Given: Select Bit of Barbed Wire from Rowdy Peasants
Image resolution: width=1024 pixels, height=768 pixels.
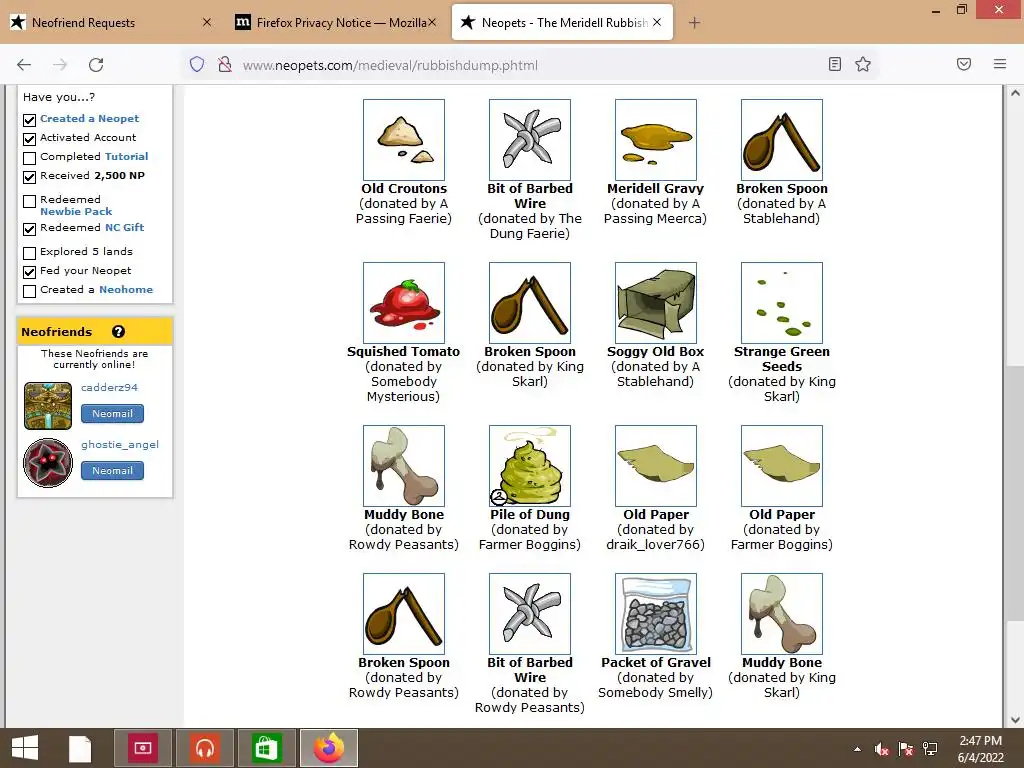Looking at the screenshot, I should (530, 614).
